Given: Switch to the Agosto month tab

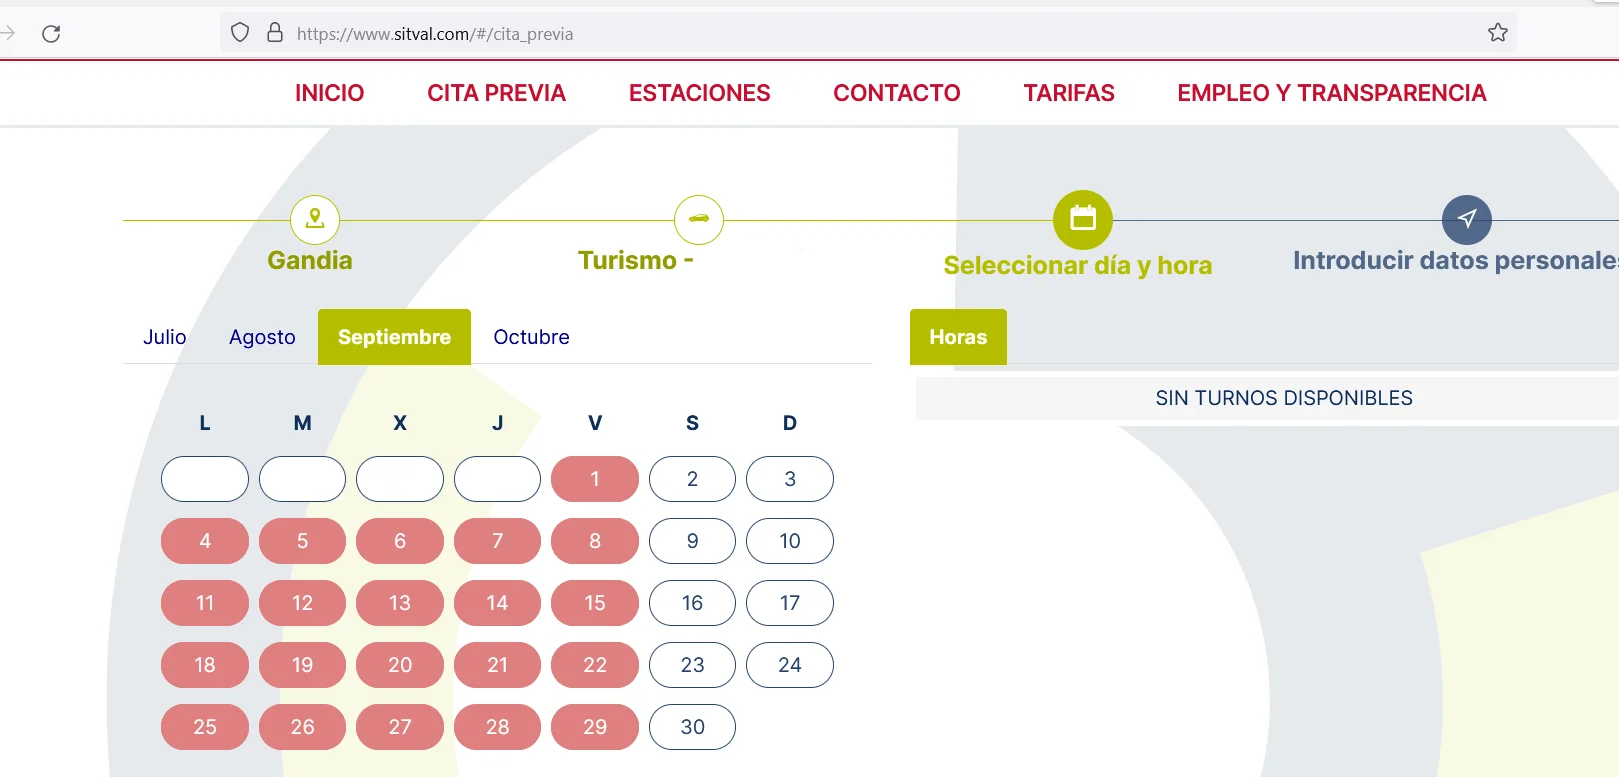Looking at the screenshot, I should tap(262, 337).
